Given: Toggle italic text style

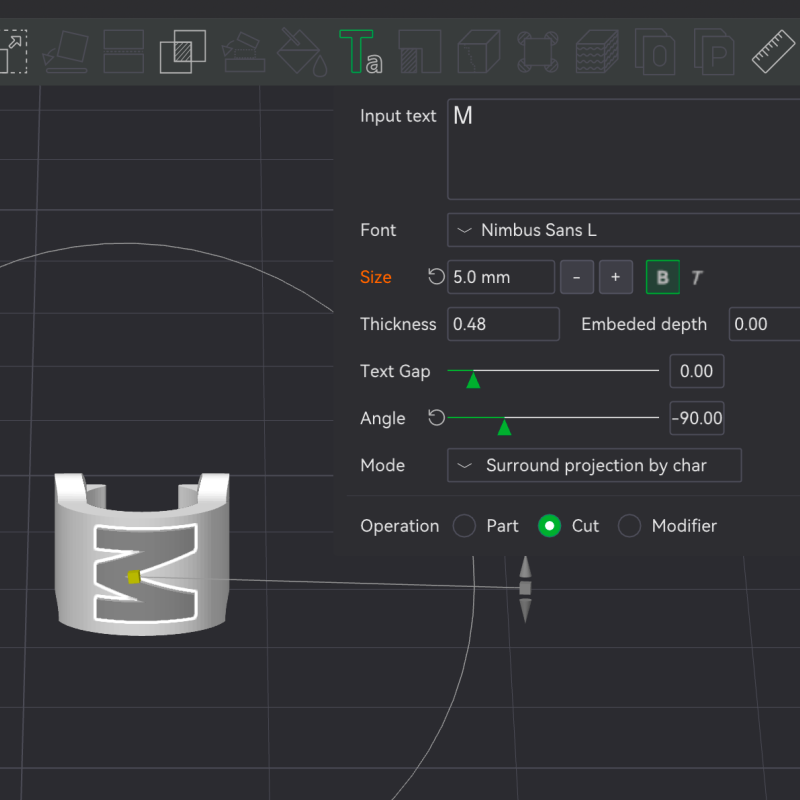Looking at the screenshot, I should [697, 278].
